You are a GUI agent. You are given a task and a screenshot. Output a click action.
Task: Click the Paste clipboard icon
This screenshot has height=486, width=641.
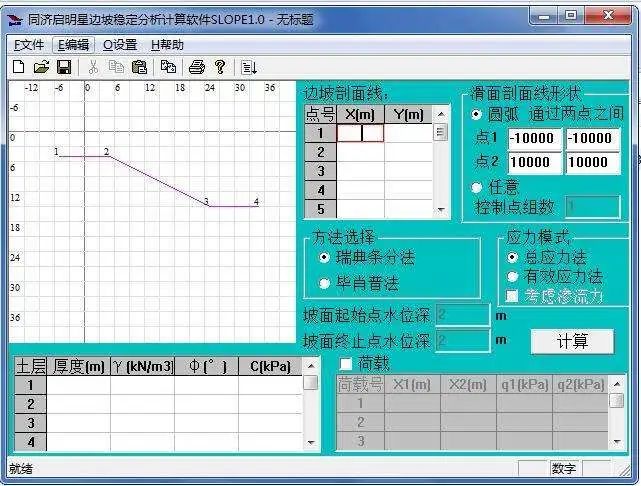pos(139,67)
